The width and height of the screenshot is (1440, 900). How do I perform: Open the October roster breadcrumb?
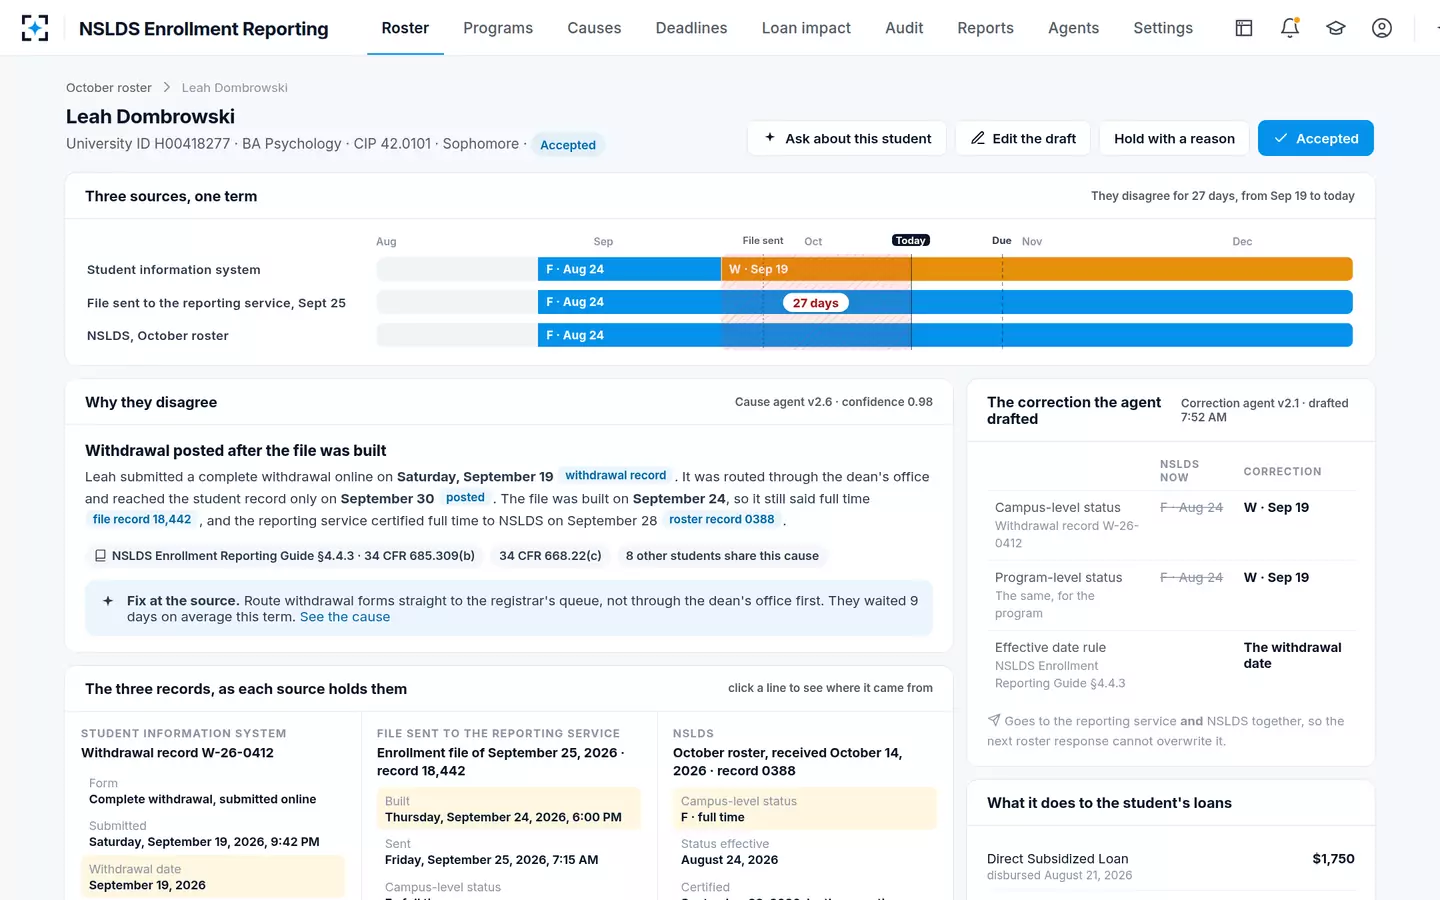pyautogui.click(x=109, y=88)
